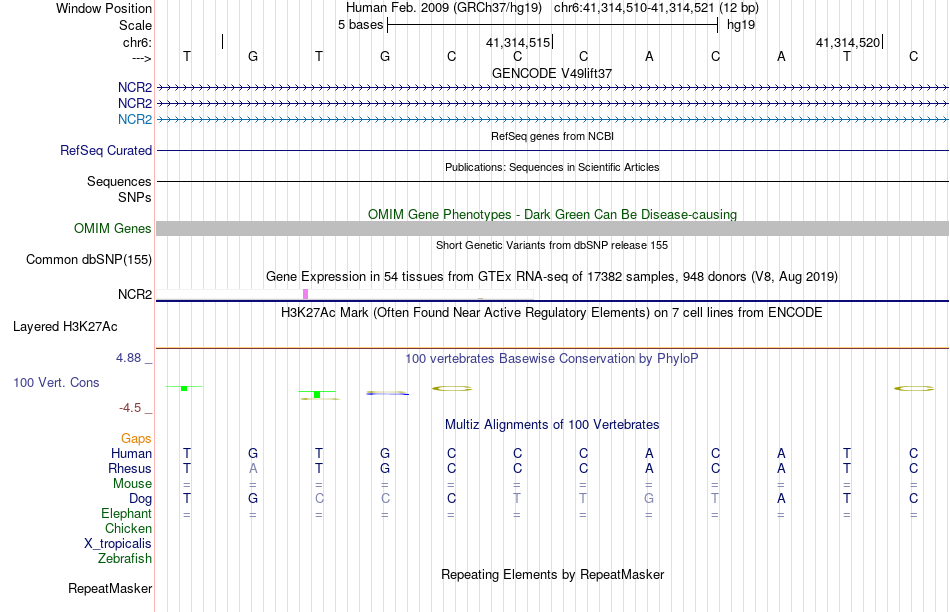Click the faded A base in the Rhesus row
This screenshot has height=612, width=950.
253,468
